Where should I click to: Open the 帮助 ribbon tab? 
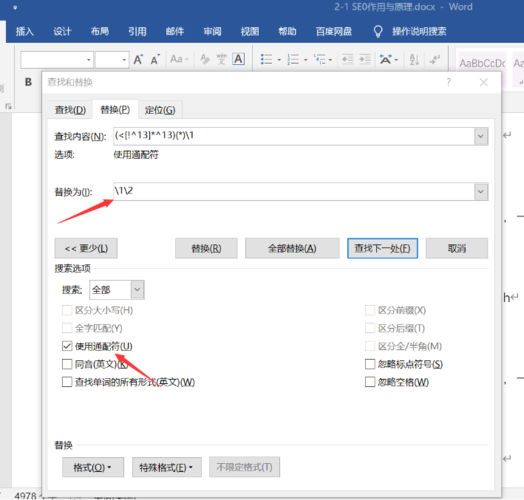[287, 31]
